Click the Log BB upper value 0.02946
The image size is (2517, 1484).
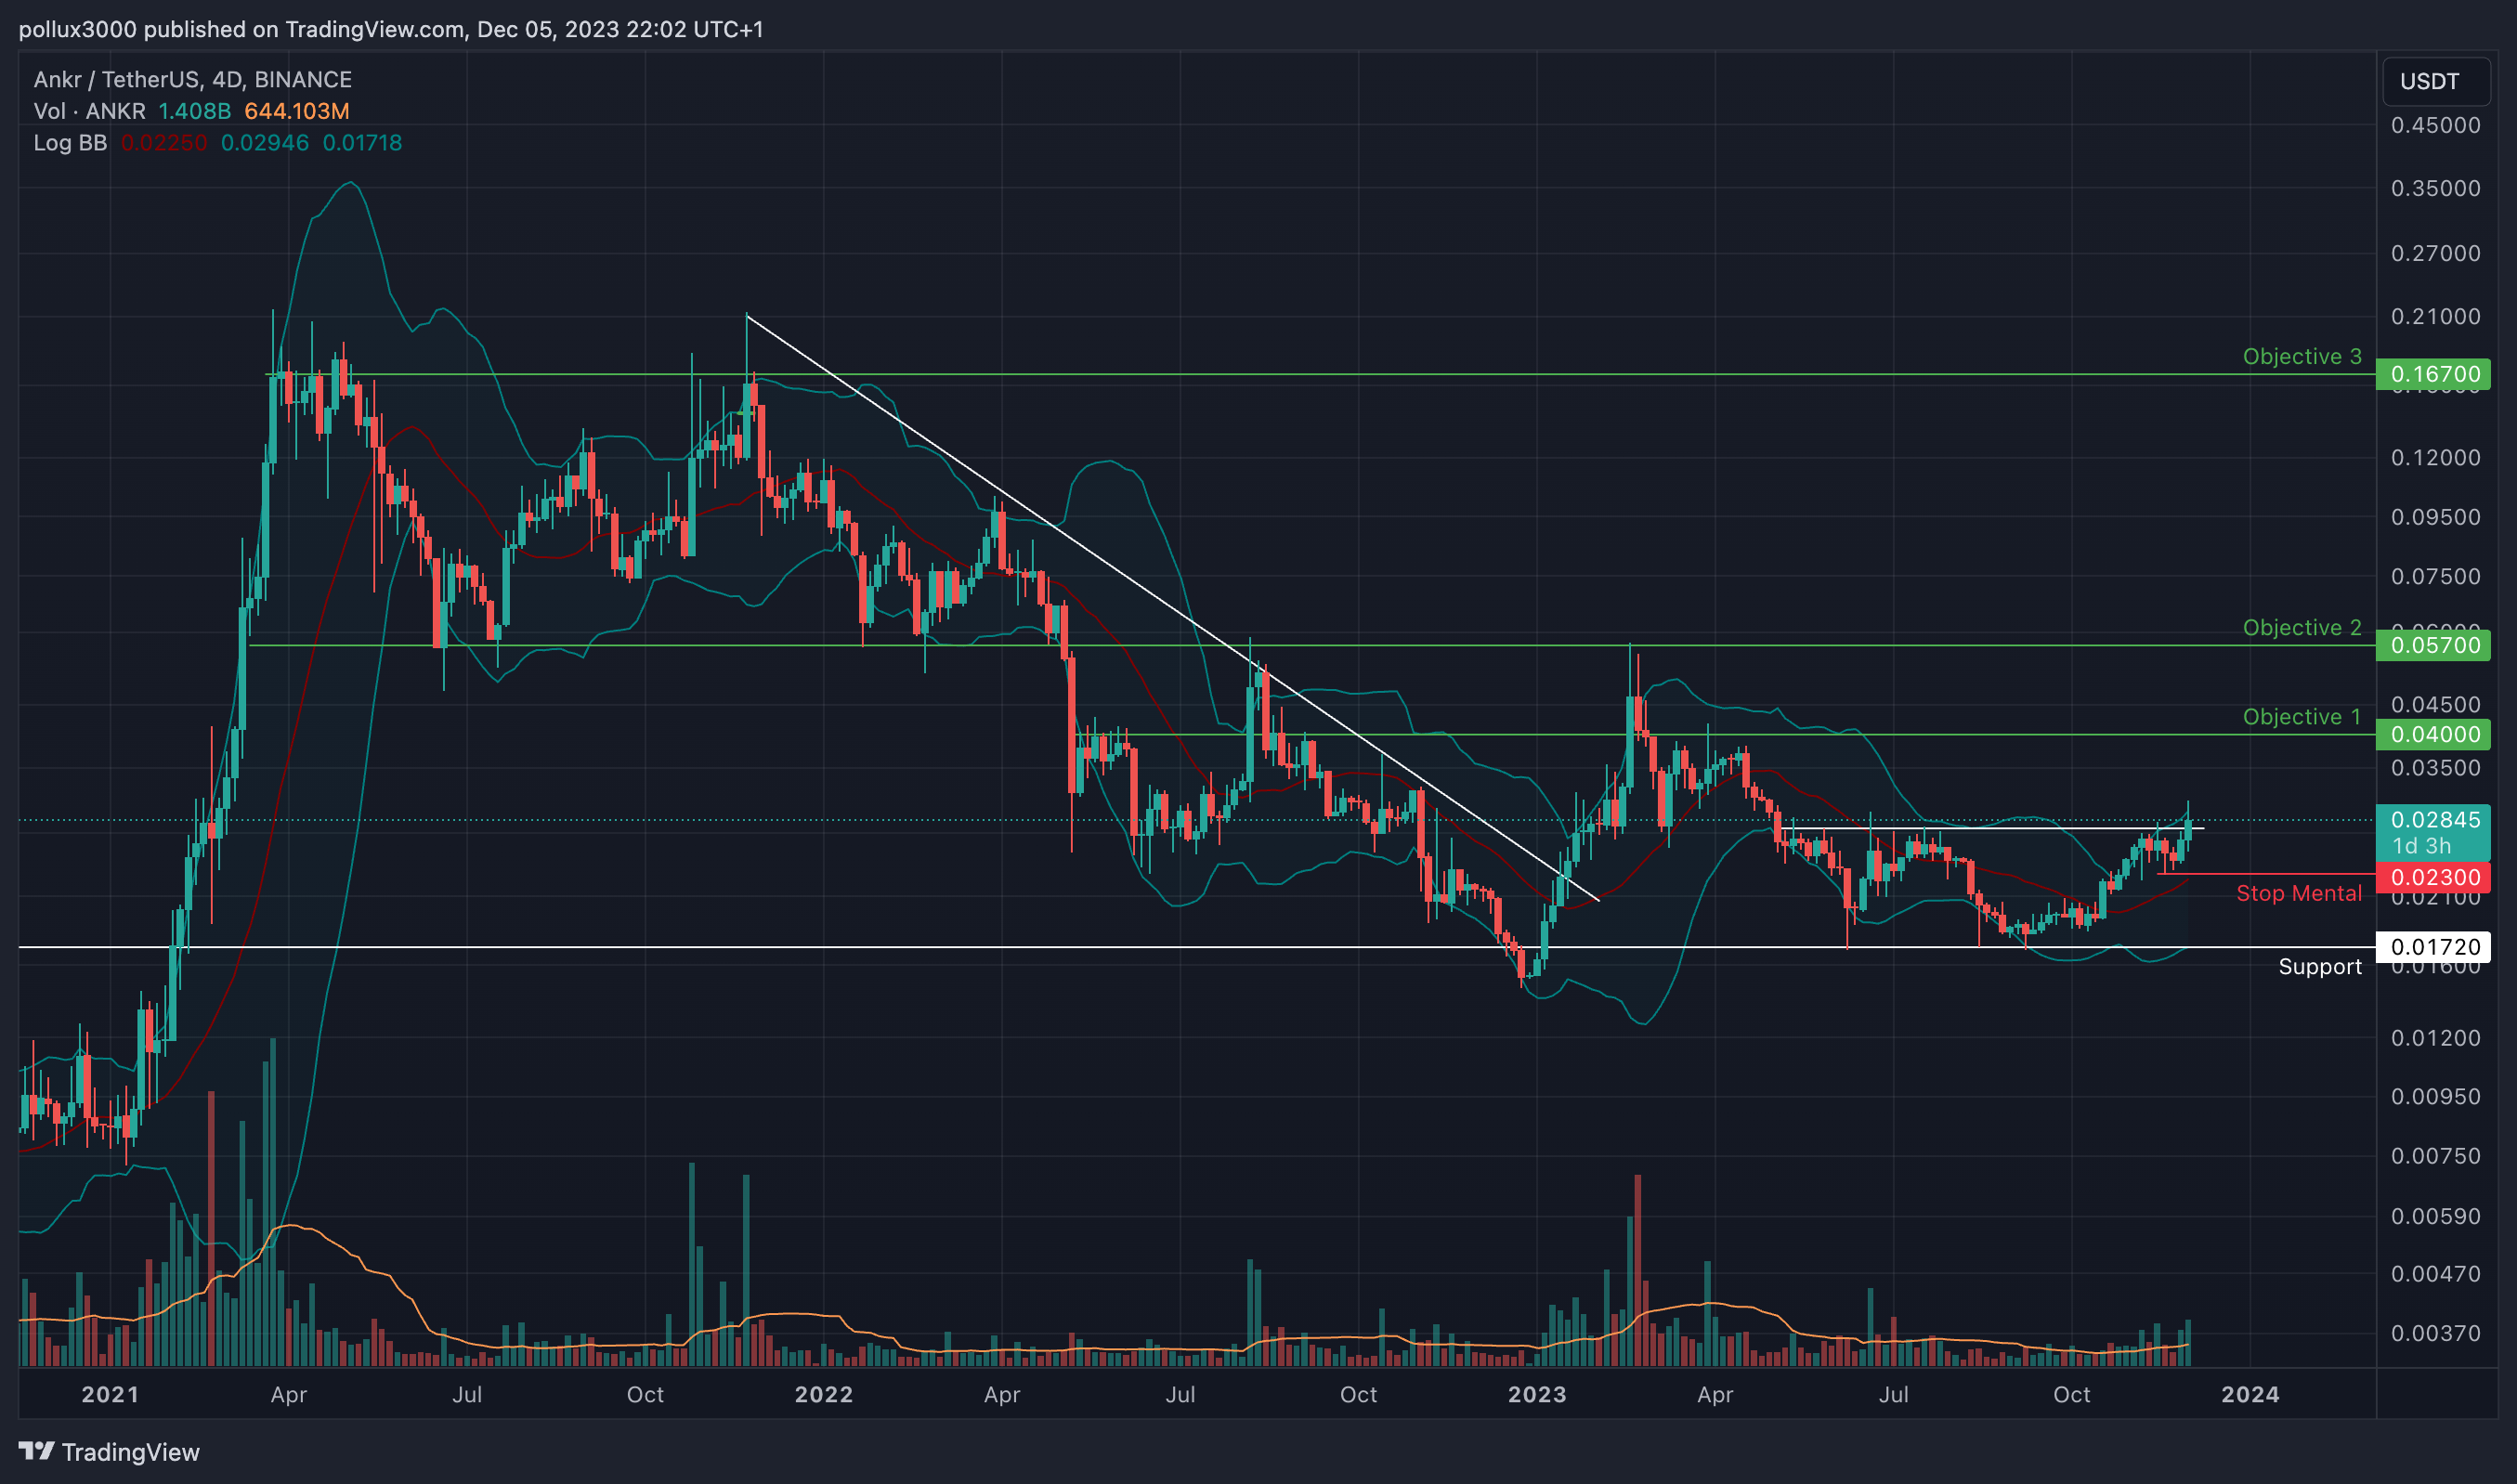(x=264, y=143)
